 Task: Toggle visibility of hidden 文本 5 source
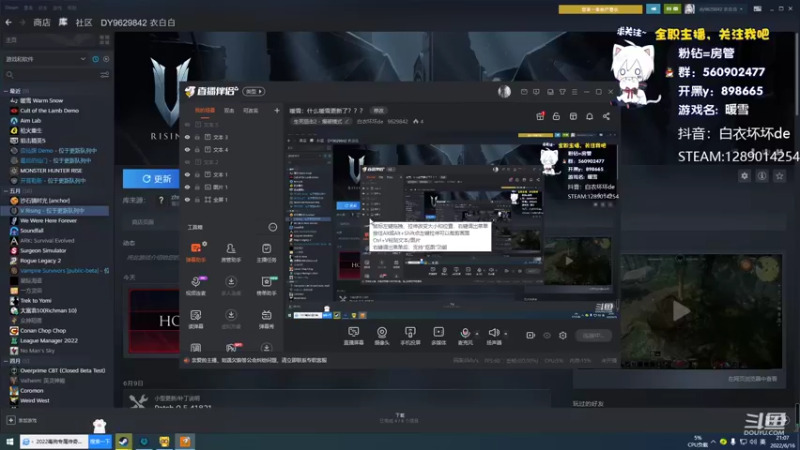point(187,124)
